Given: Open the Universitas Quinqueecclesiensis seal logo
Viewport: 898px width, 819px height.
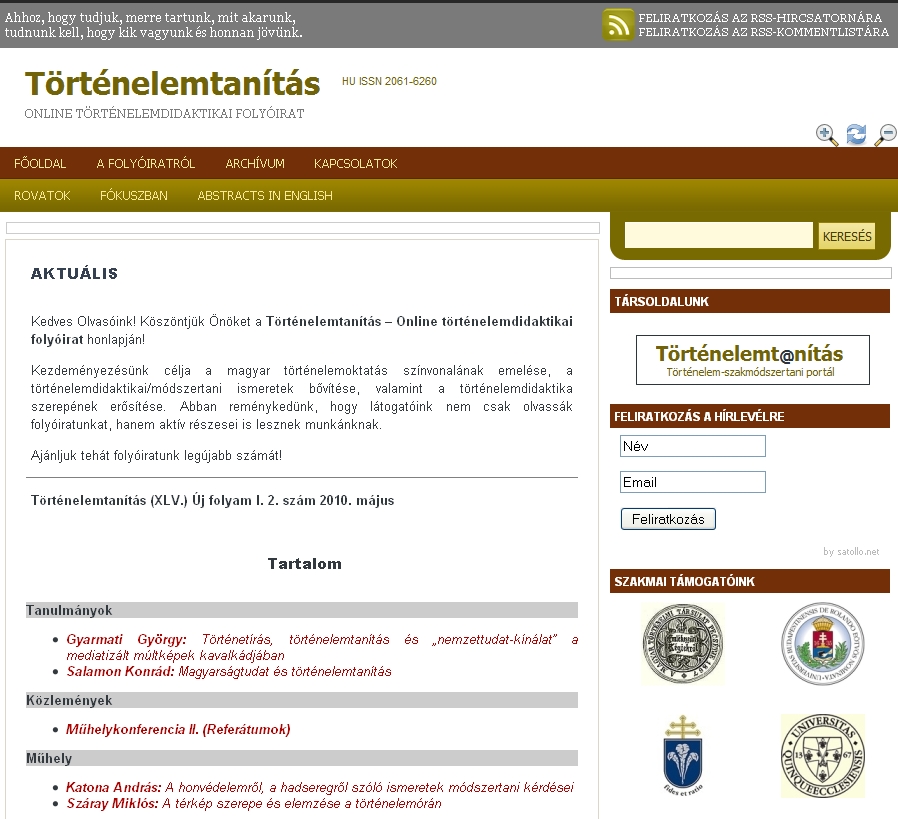Looking at the screenshot, I should click(x=823, y=756).
